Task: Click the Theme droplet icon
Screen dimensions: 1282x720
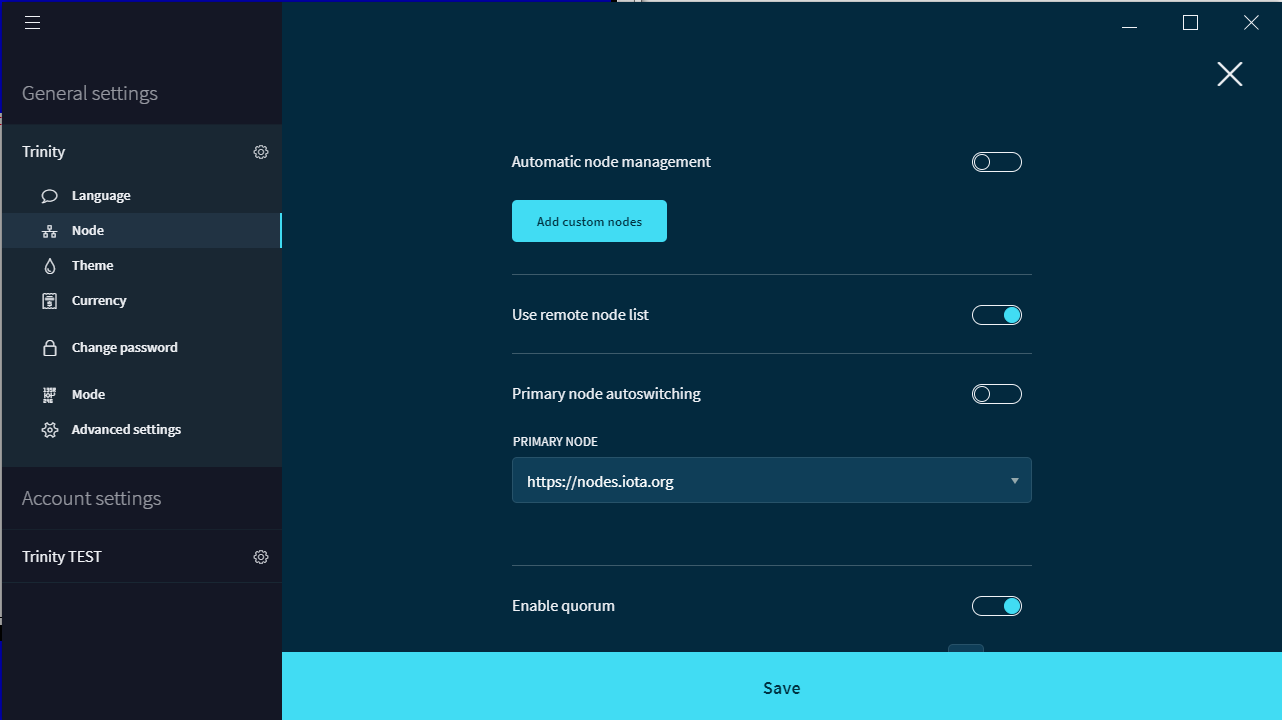Action: [48, 265]
